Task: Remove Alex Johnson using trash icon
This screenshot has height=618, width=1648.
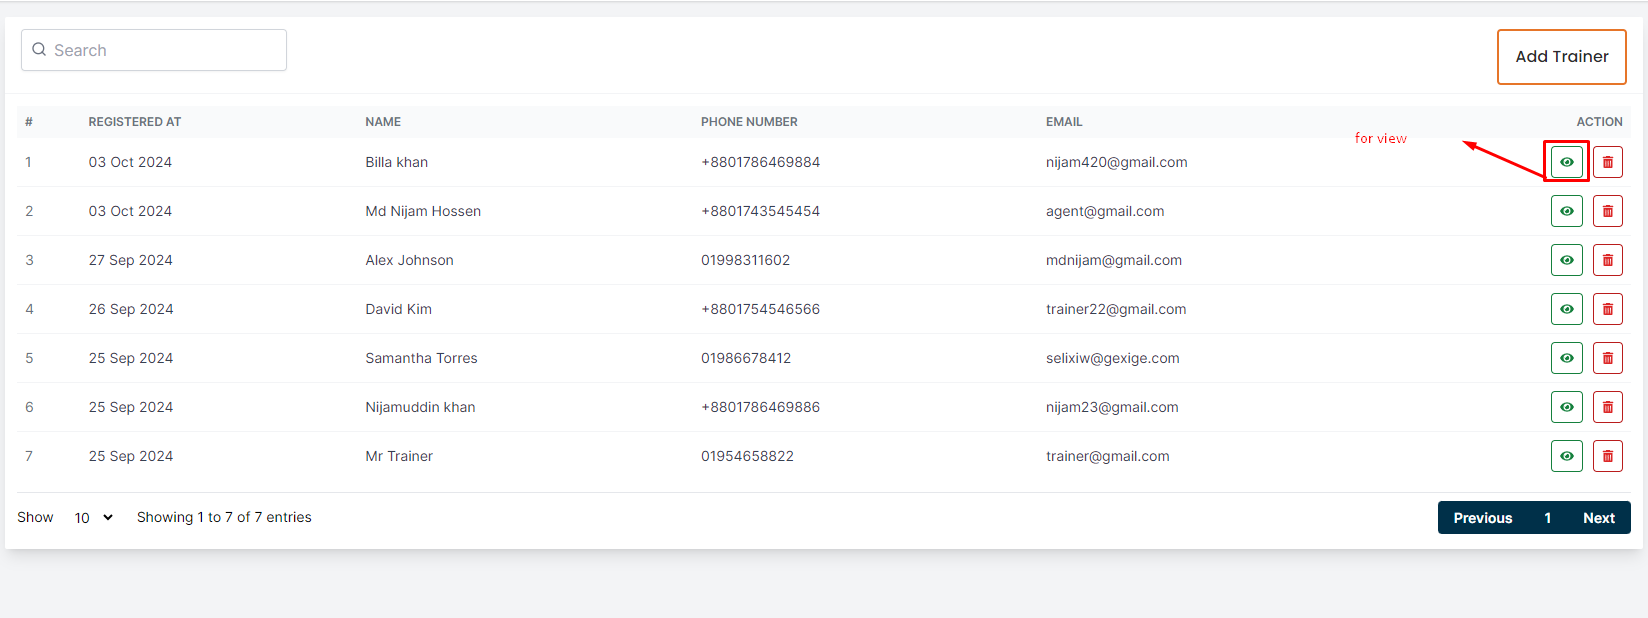Action: 1607,260
